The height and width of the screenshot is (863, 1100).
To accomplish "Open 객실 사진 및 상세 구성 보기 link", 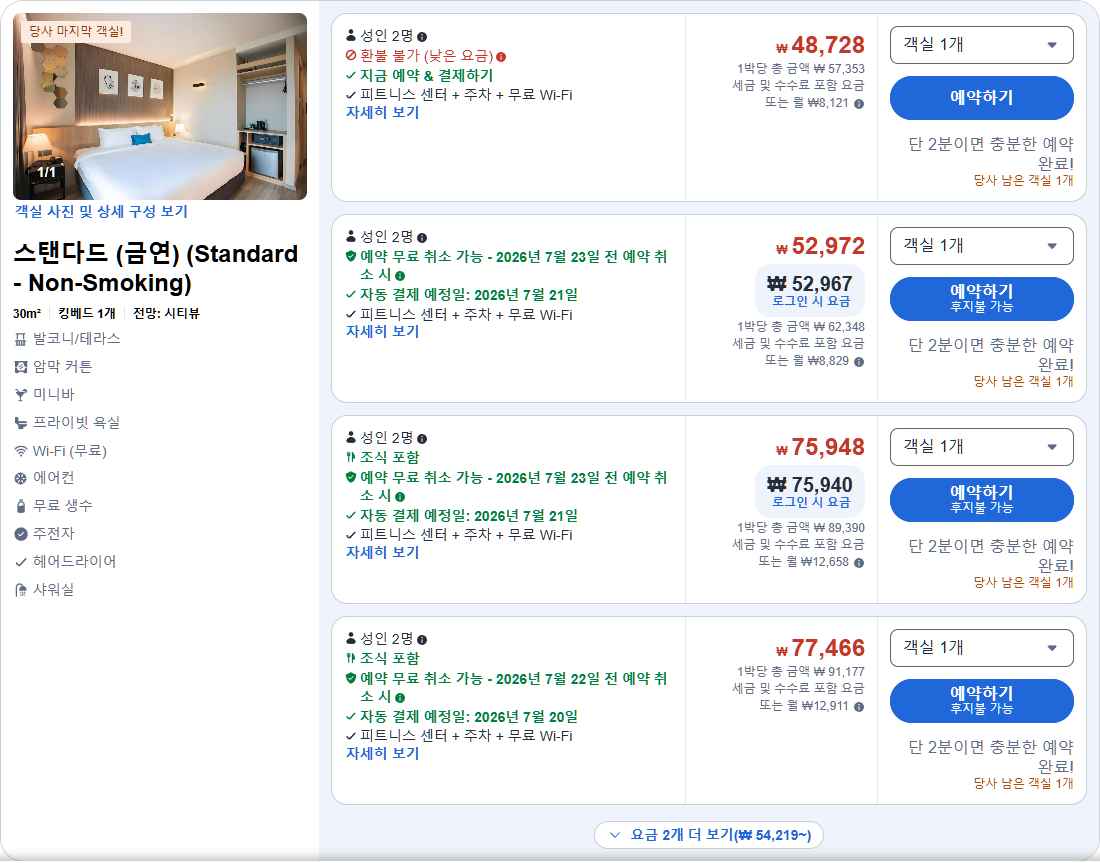I will point(101,211).
